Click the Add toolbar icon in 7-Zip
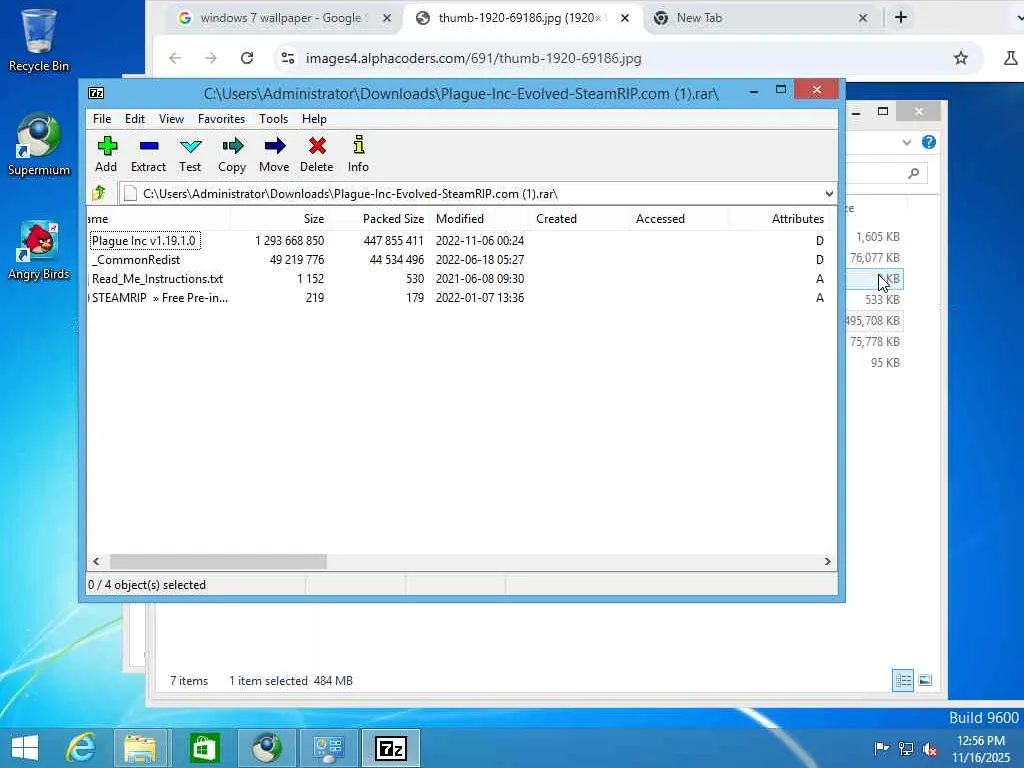 (x=106, y=154)
